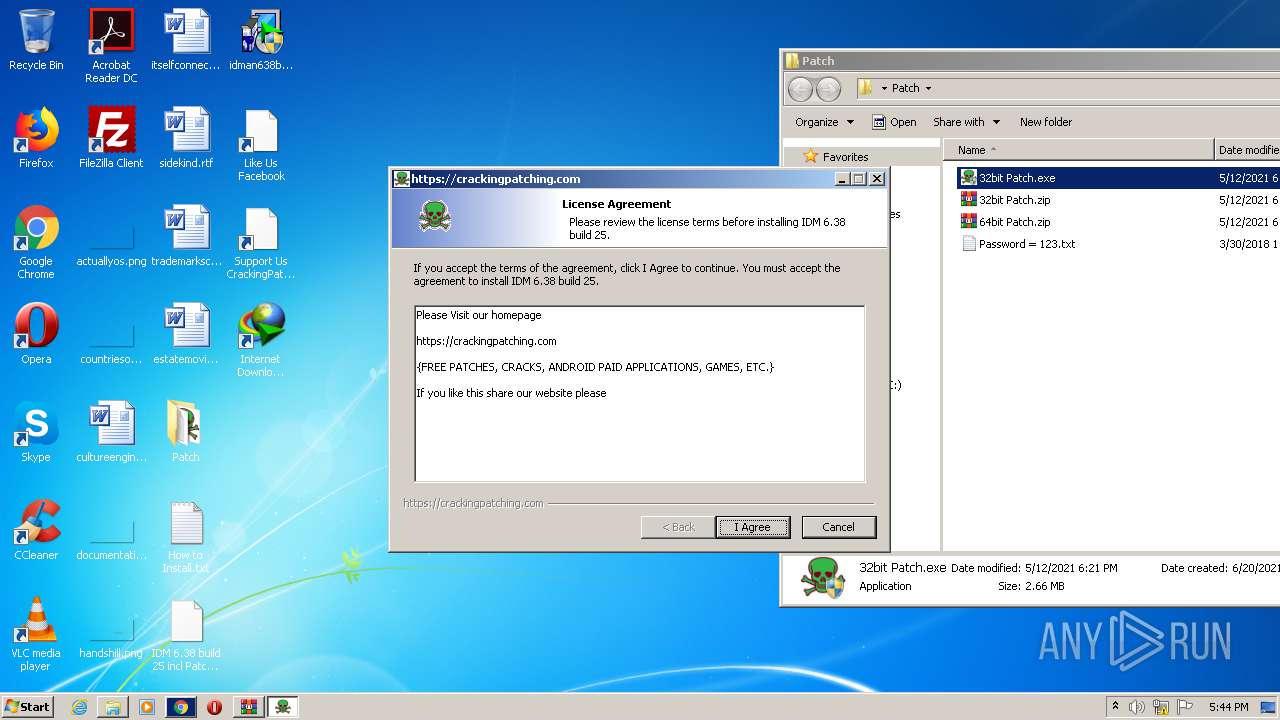Screen dimensions: 1280x720
Task: Click inside the license text box
Action: click(640, 394)
